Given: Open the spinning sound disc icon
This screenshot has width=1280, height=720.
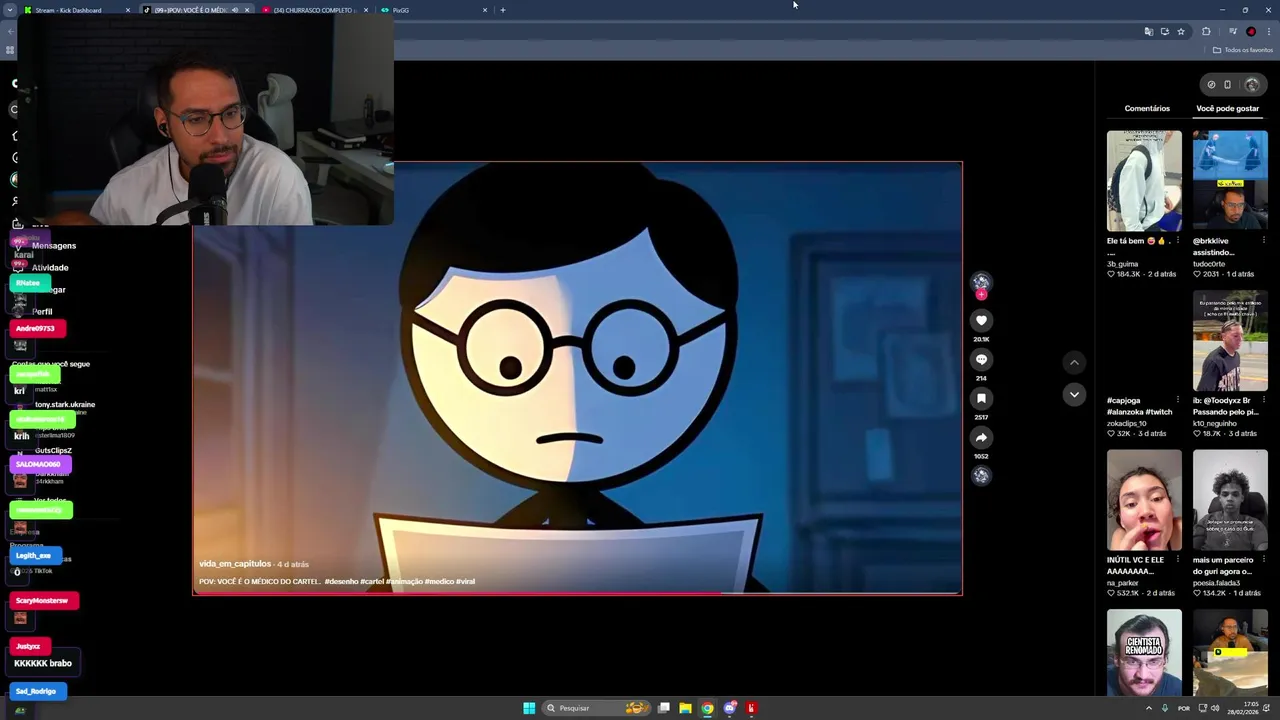Looking at the screenshot, I should click(x=981, y=476).
